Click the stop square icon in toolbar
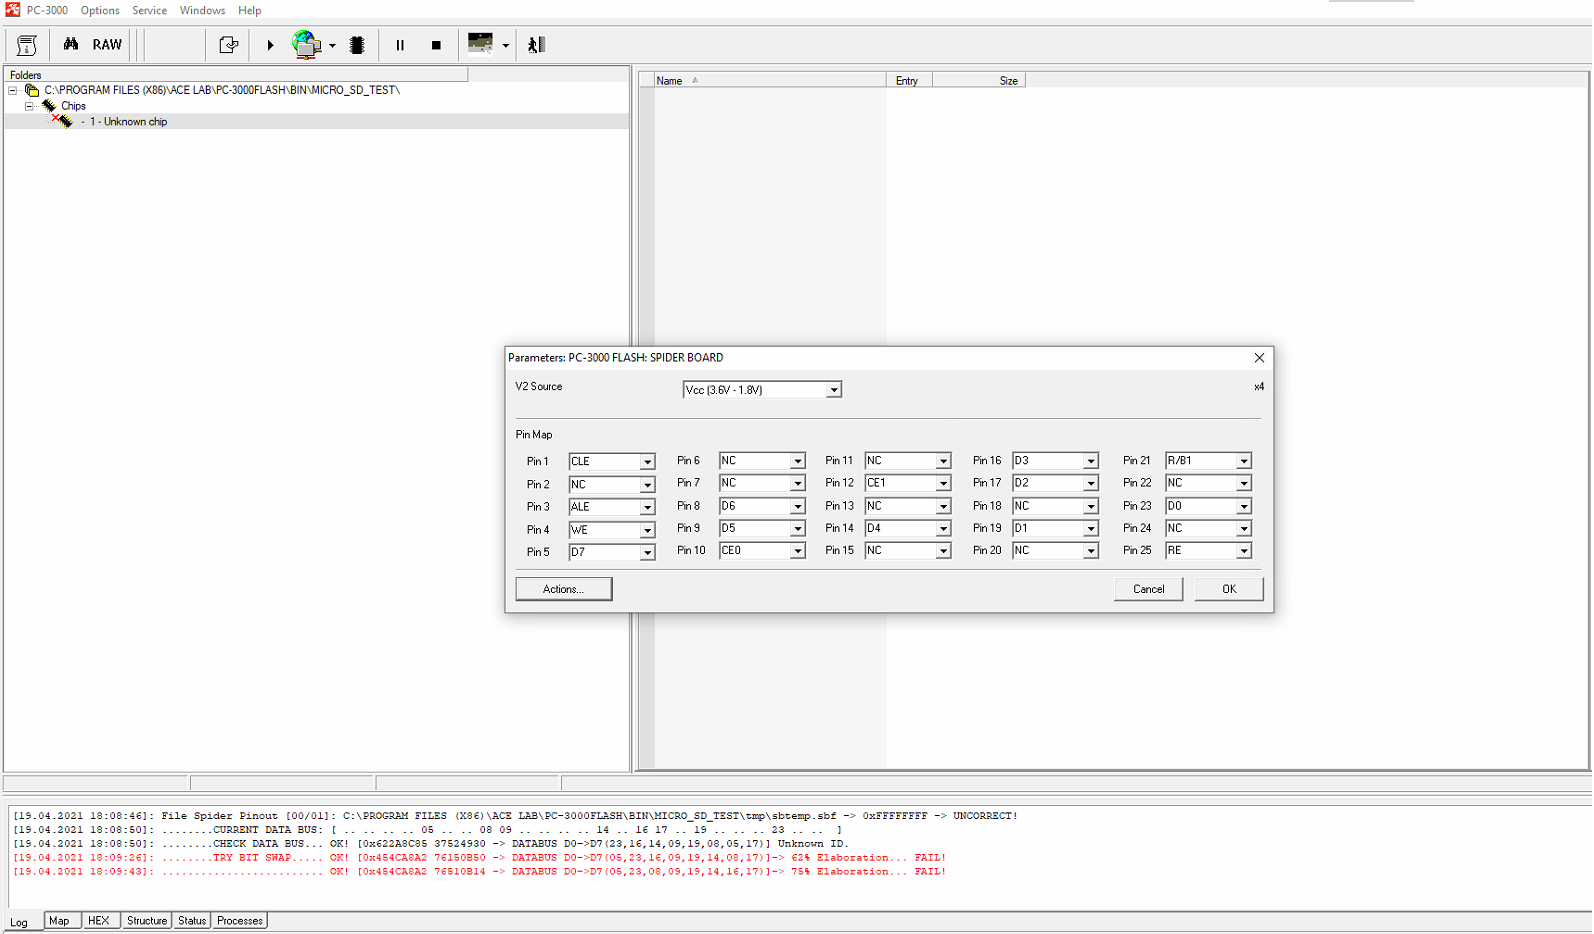Image resolution: width=1594 pixels, height=934 pixels. click(436, 45)
